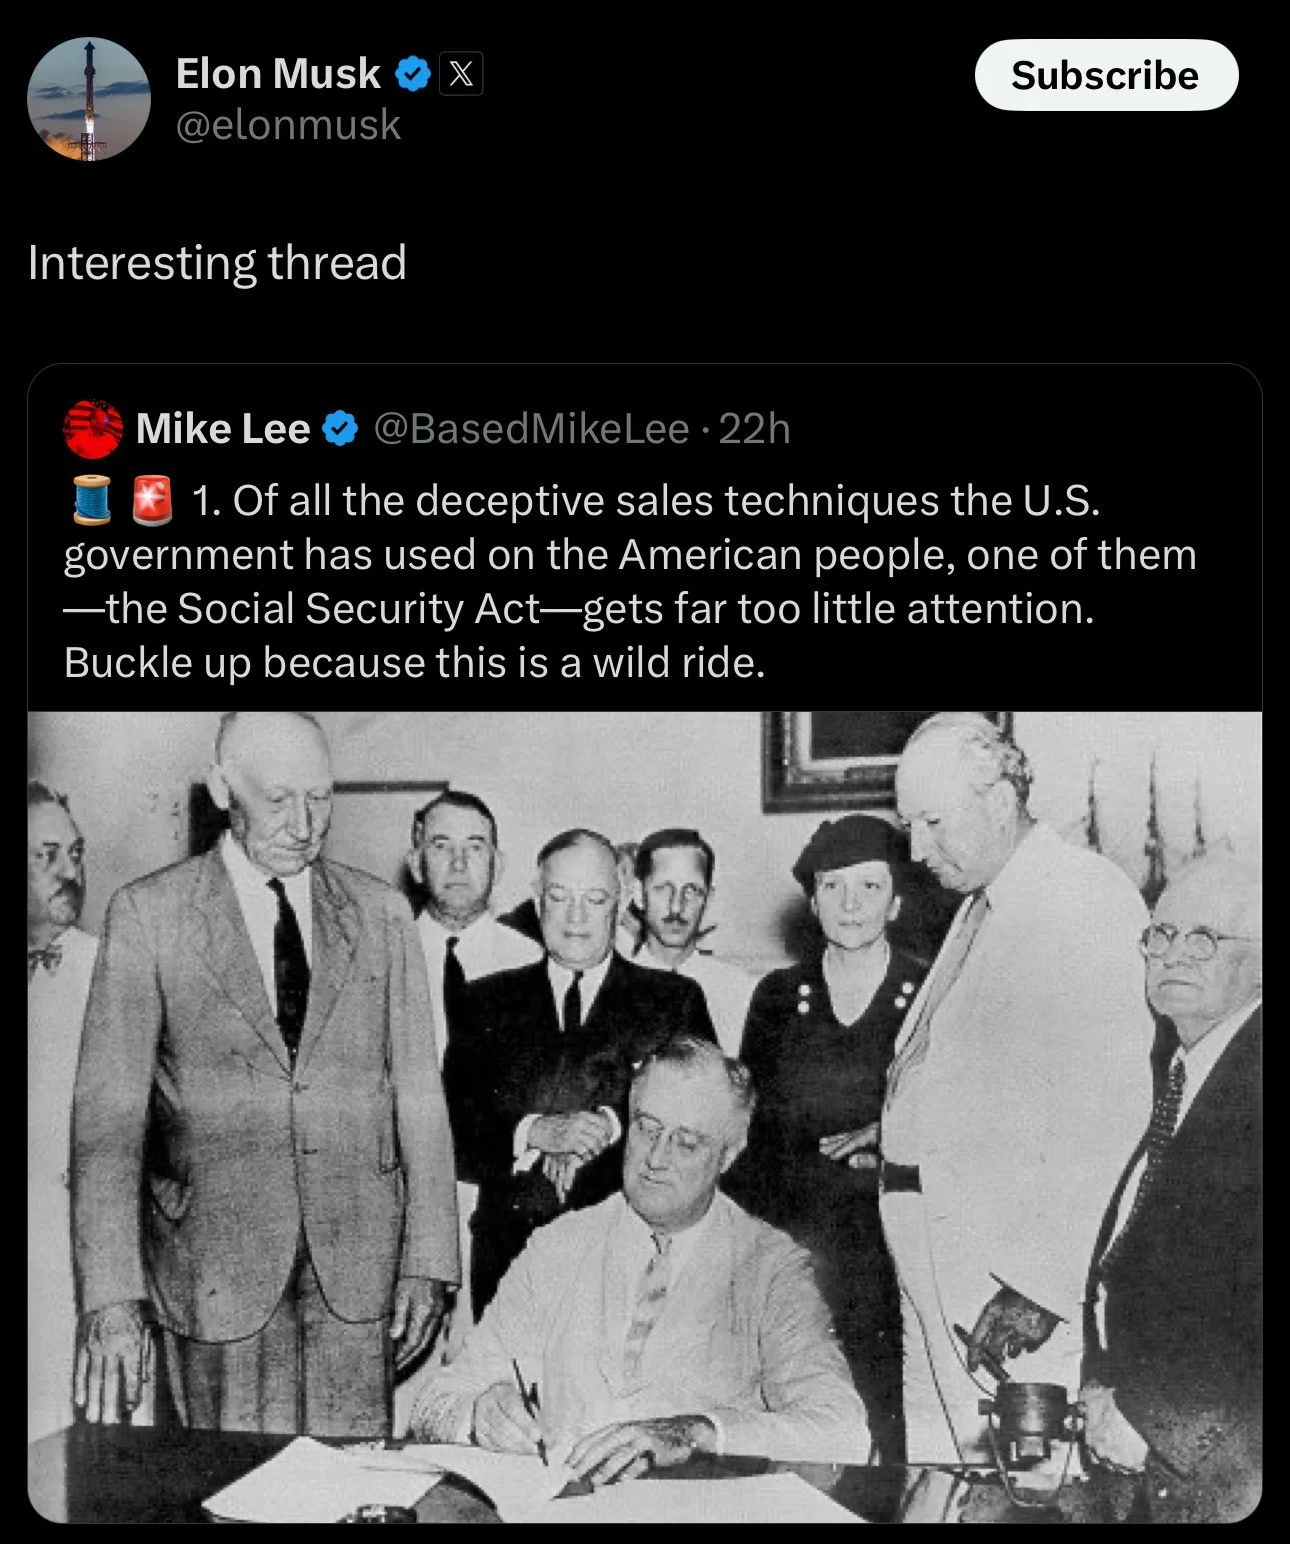Image resolution: width=1290 pixels, height=1544 pixels.
Task: Click the thread spool emoji
Action: tap(92, 500)
